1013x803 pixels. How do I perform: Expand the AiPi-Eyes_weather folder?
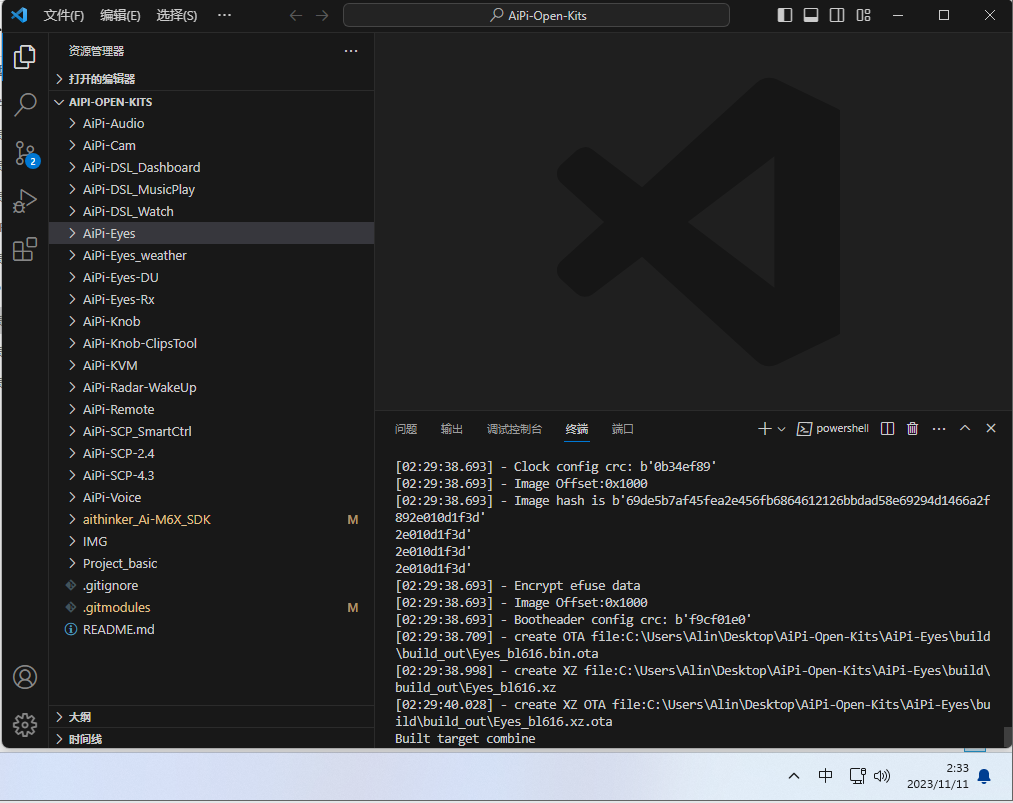coord(212,255)
